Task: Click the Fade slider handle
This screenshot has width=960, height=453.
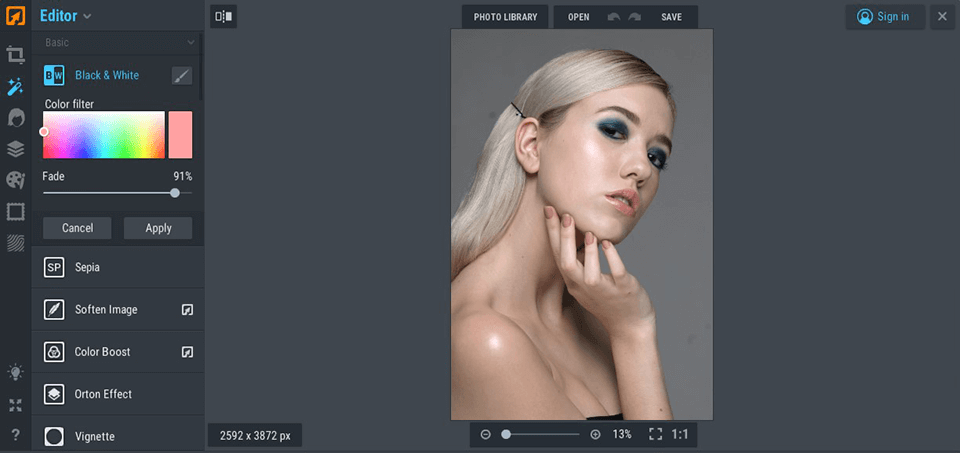Action: [175, 193]
